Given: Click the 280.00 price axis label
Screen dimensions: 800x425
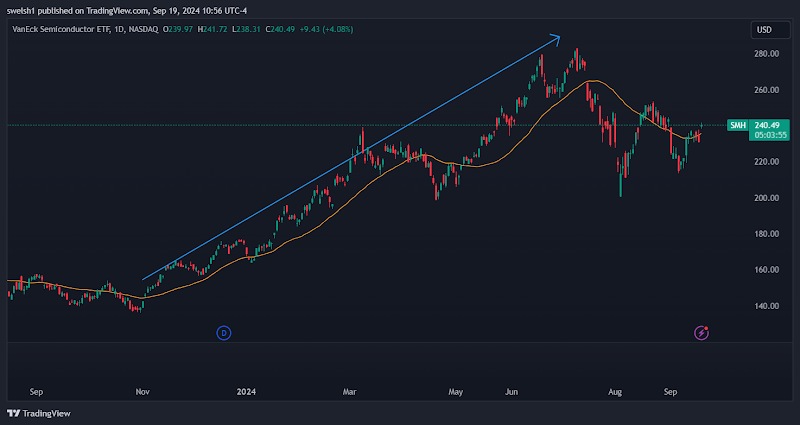Looking at the screenshot, I should click(x=766, y=54).
